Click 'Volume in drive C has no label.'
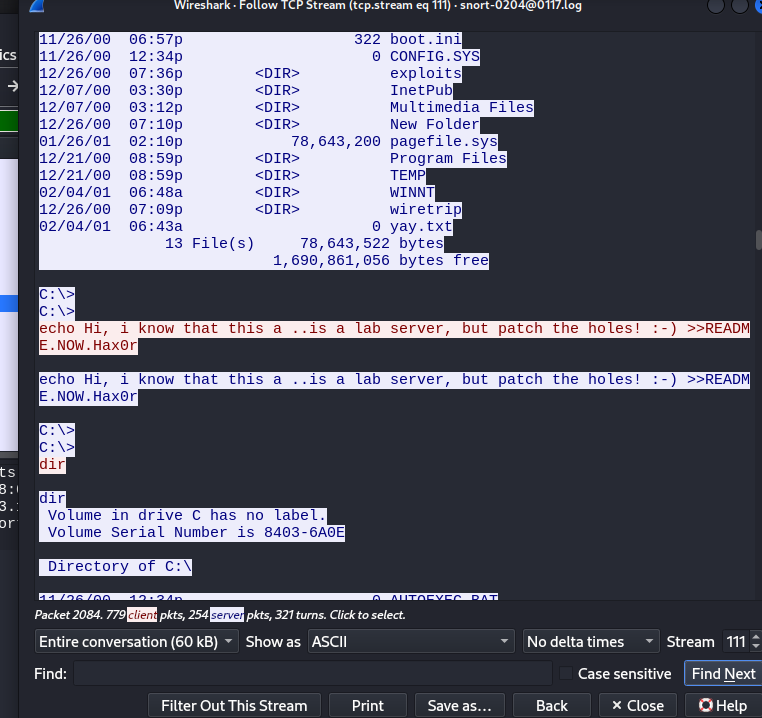 [187, 516]
